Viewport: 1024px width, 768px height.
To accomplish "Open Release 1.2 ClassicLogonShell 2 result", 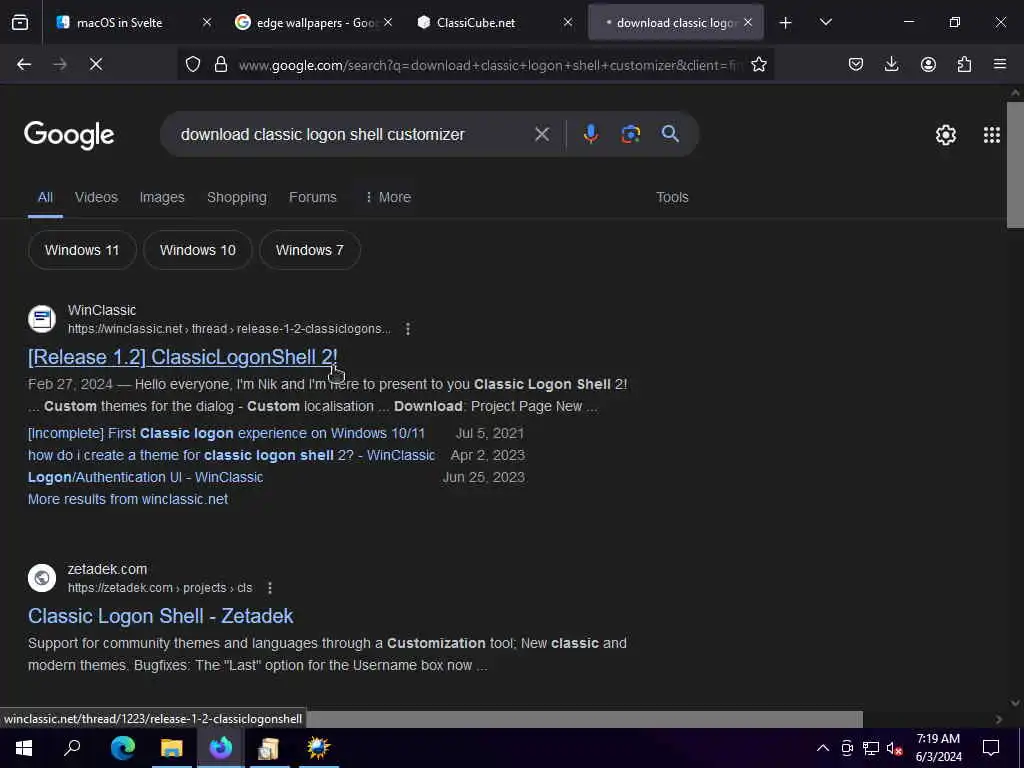I will [183, 357].
